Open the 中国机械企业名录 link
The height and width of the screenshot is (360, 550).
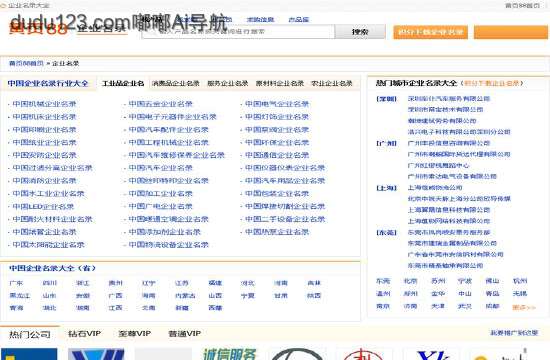point(44,104)
